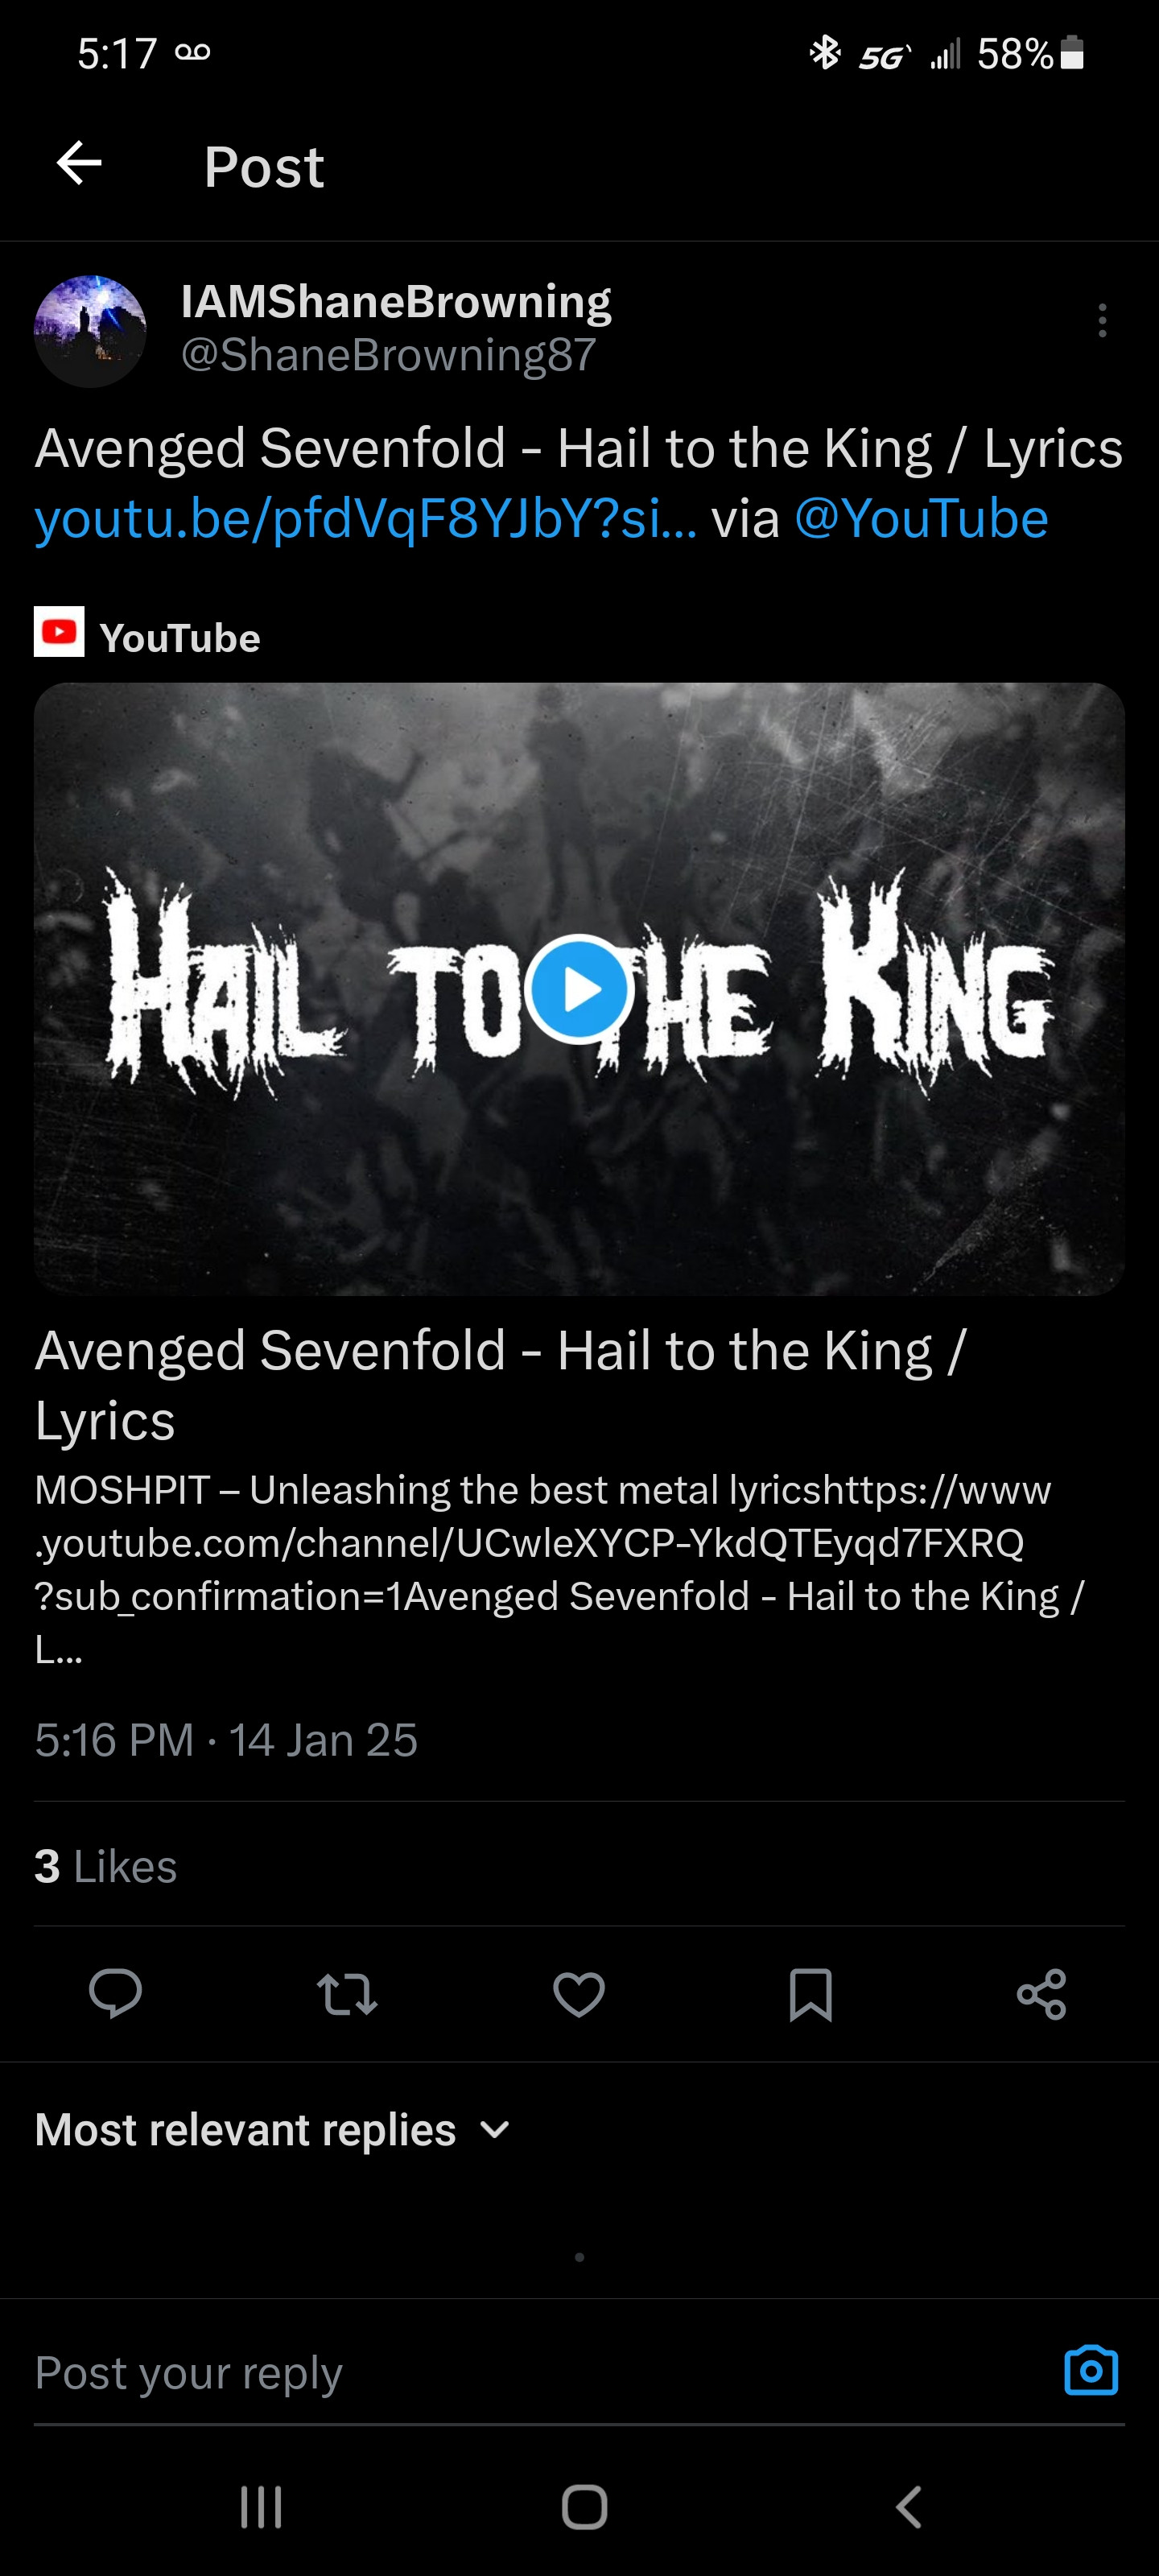Play the Hail to the King video

click(579, 989)
